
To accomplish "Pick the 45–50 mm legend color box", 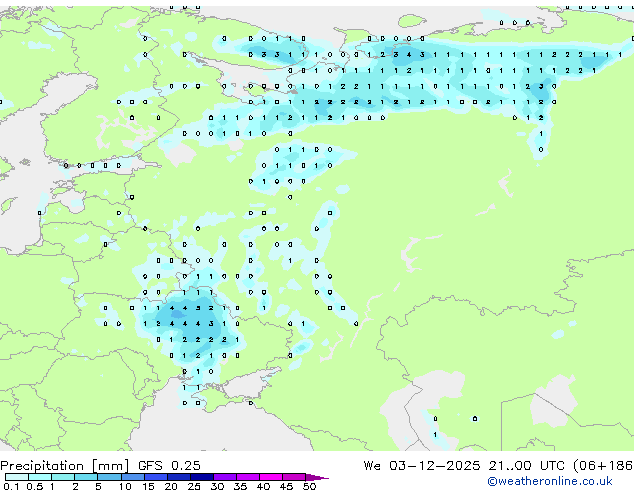I will click(294, 477).
